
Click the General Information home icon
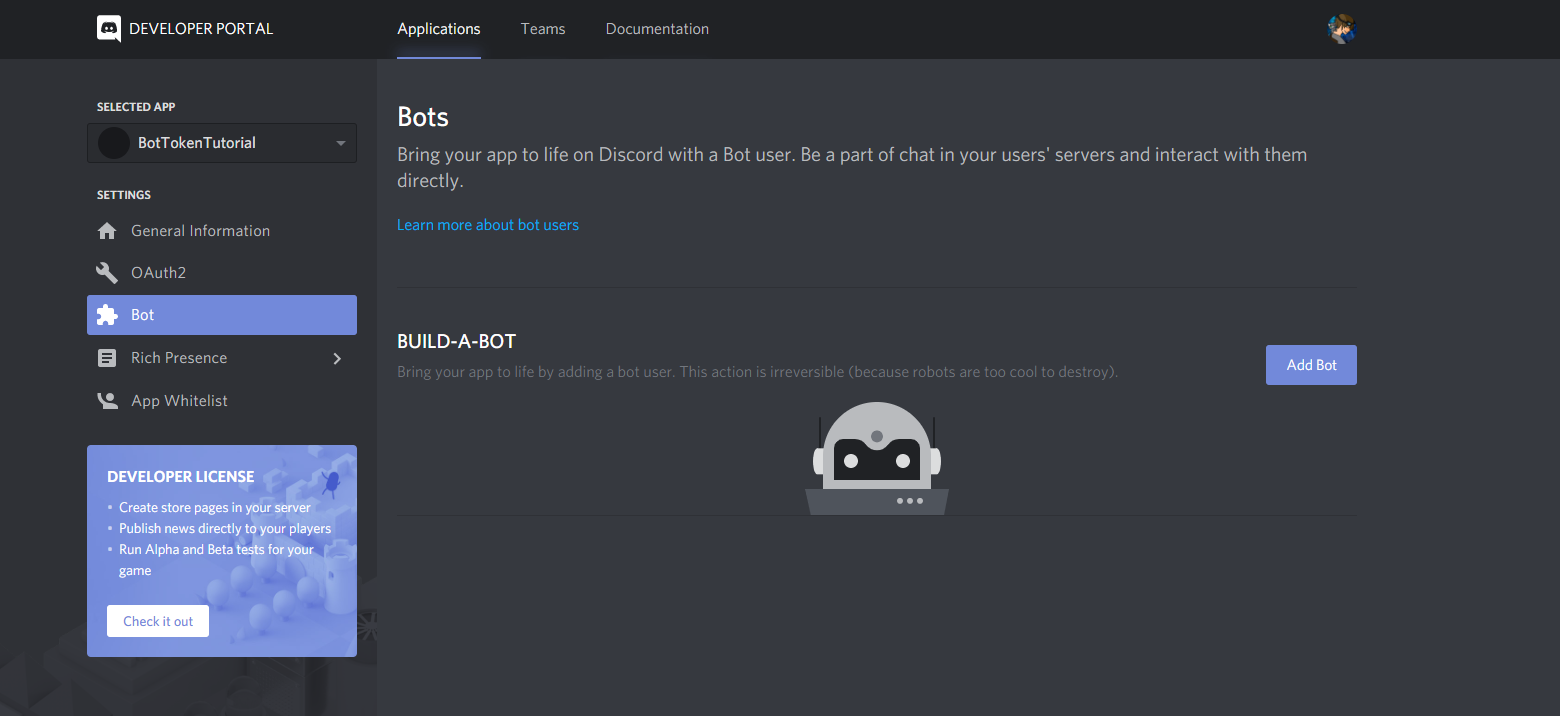point(107,231)
